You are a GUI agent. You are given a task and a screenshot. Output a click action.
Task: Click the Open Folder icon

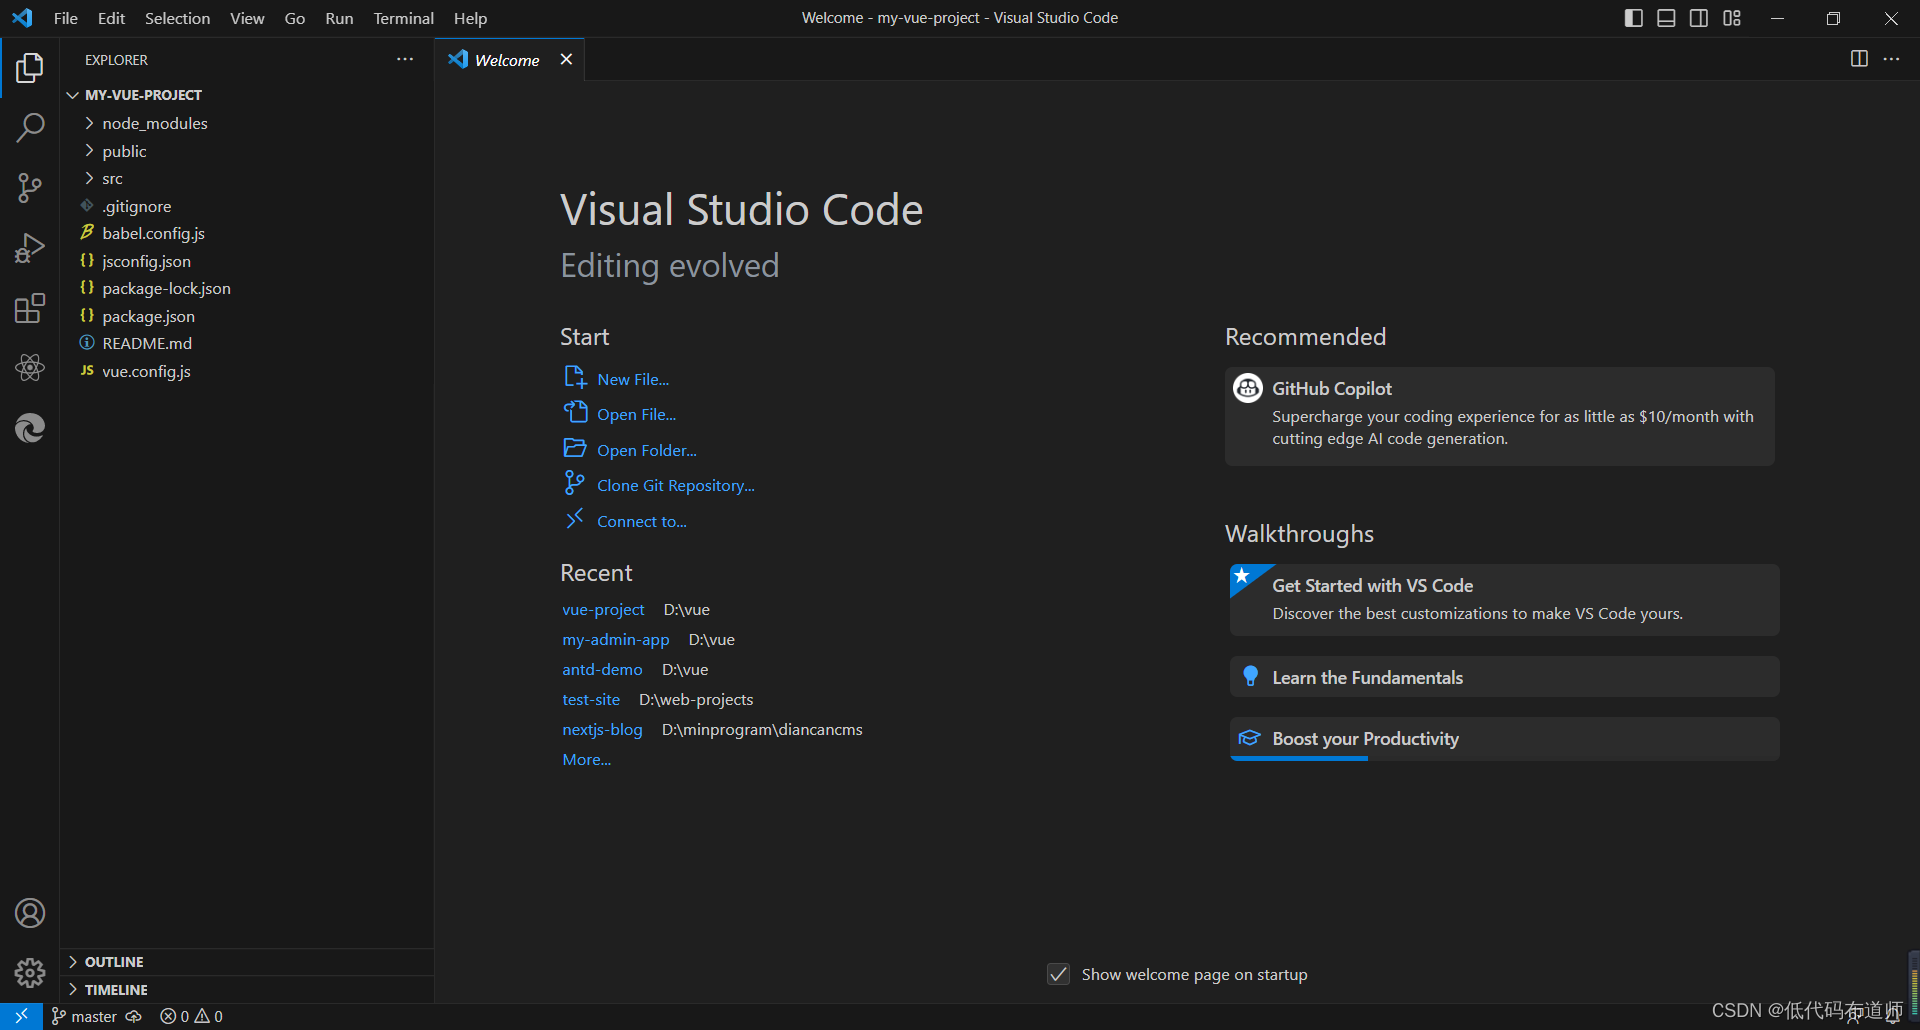575,448
